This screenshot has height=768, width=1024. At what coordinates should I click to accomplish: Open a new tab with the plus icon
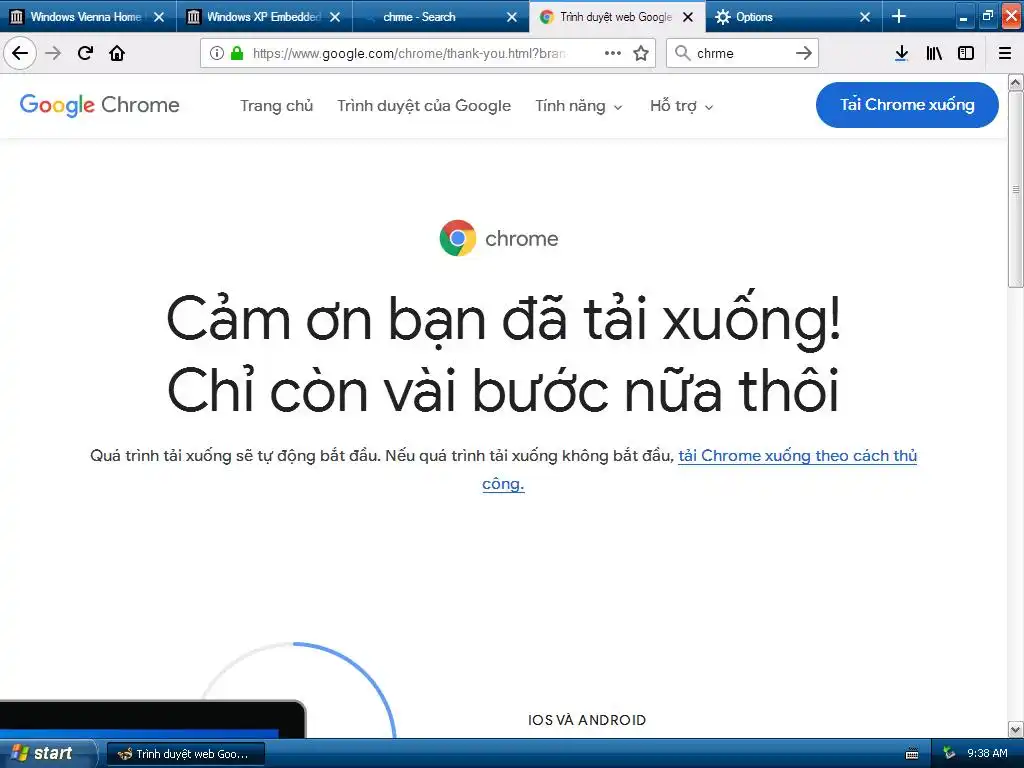click(x=899, y=16)
